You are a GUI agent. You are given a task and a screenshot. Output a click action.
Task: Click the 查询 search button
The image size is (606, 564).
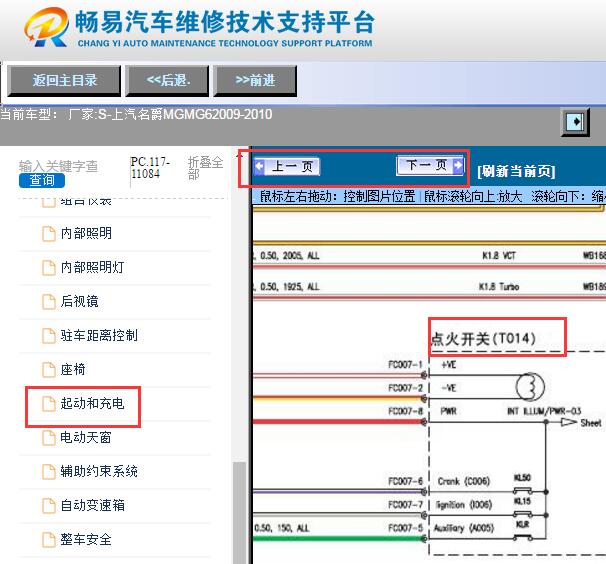(42, 180)
